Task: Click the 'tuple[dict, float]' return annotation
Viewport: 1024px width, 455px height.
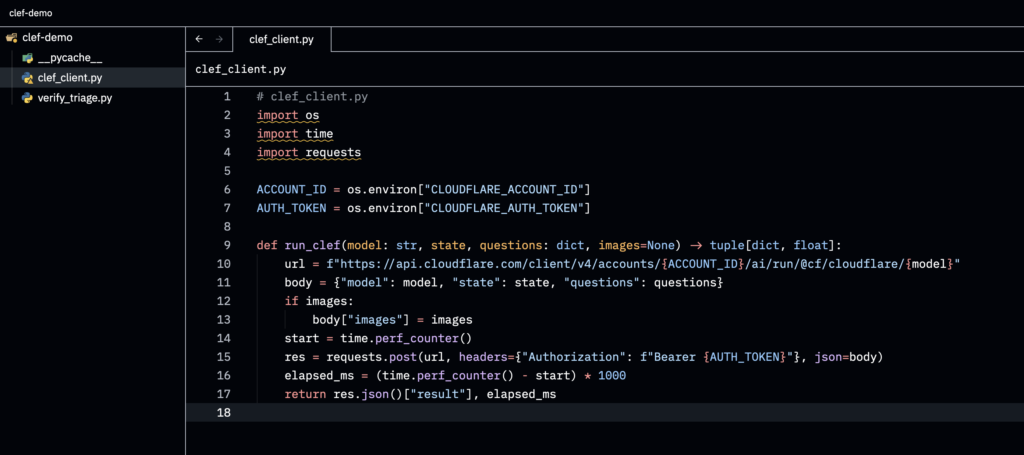Action: [x=771, y=245]
